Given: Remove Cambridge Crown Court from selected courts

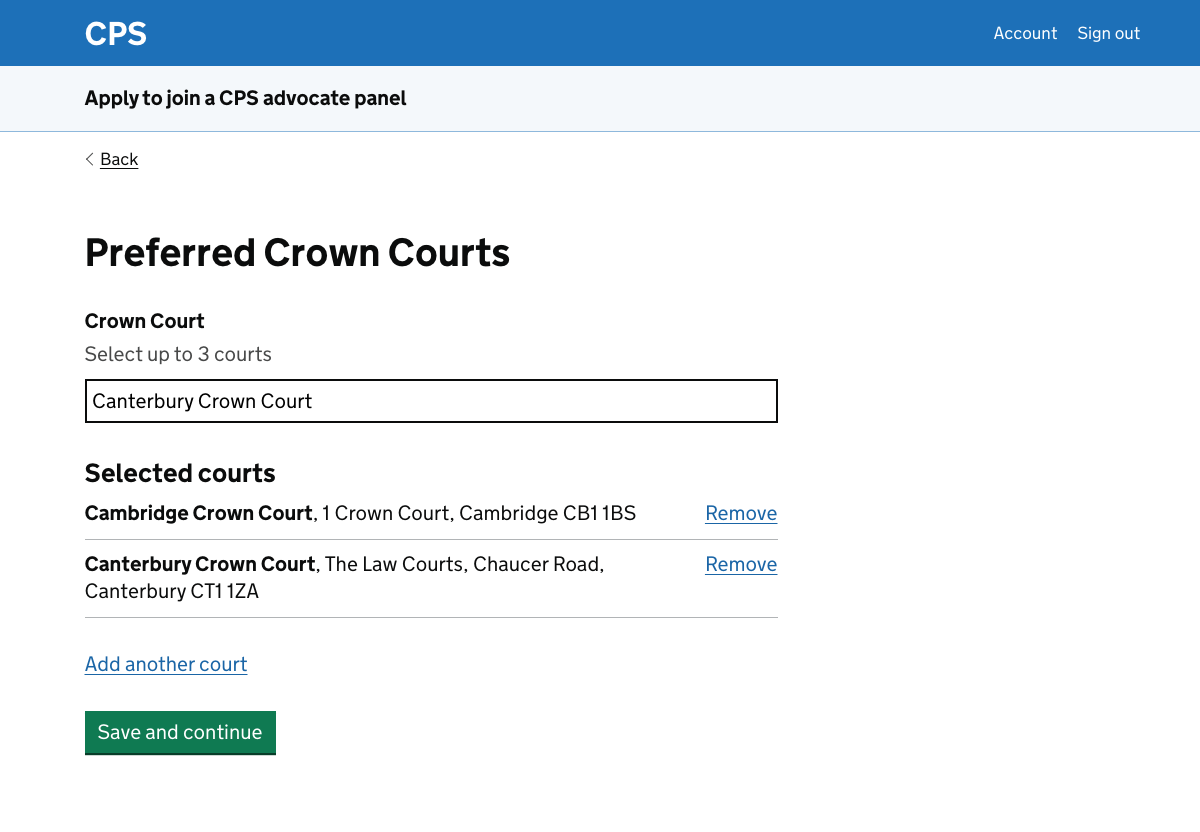Looking at the screenshot, I should click(741, 513).
